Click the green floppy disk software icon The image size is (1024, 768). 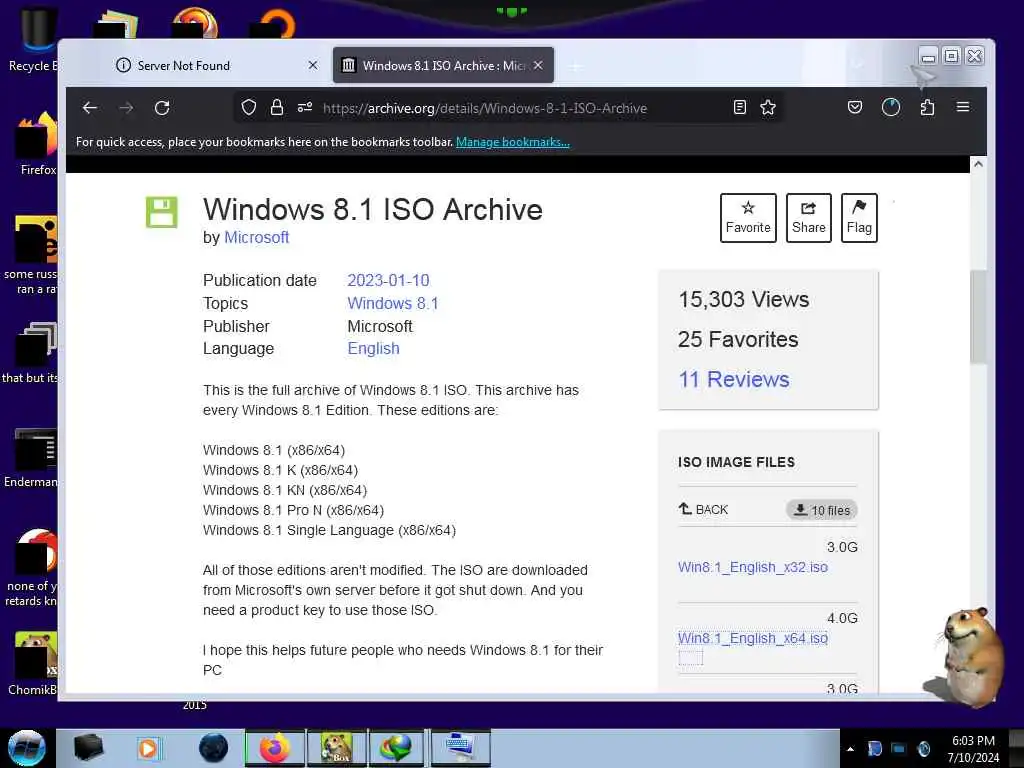click(x=161, y=212)
